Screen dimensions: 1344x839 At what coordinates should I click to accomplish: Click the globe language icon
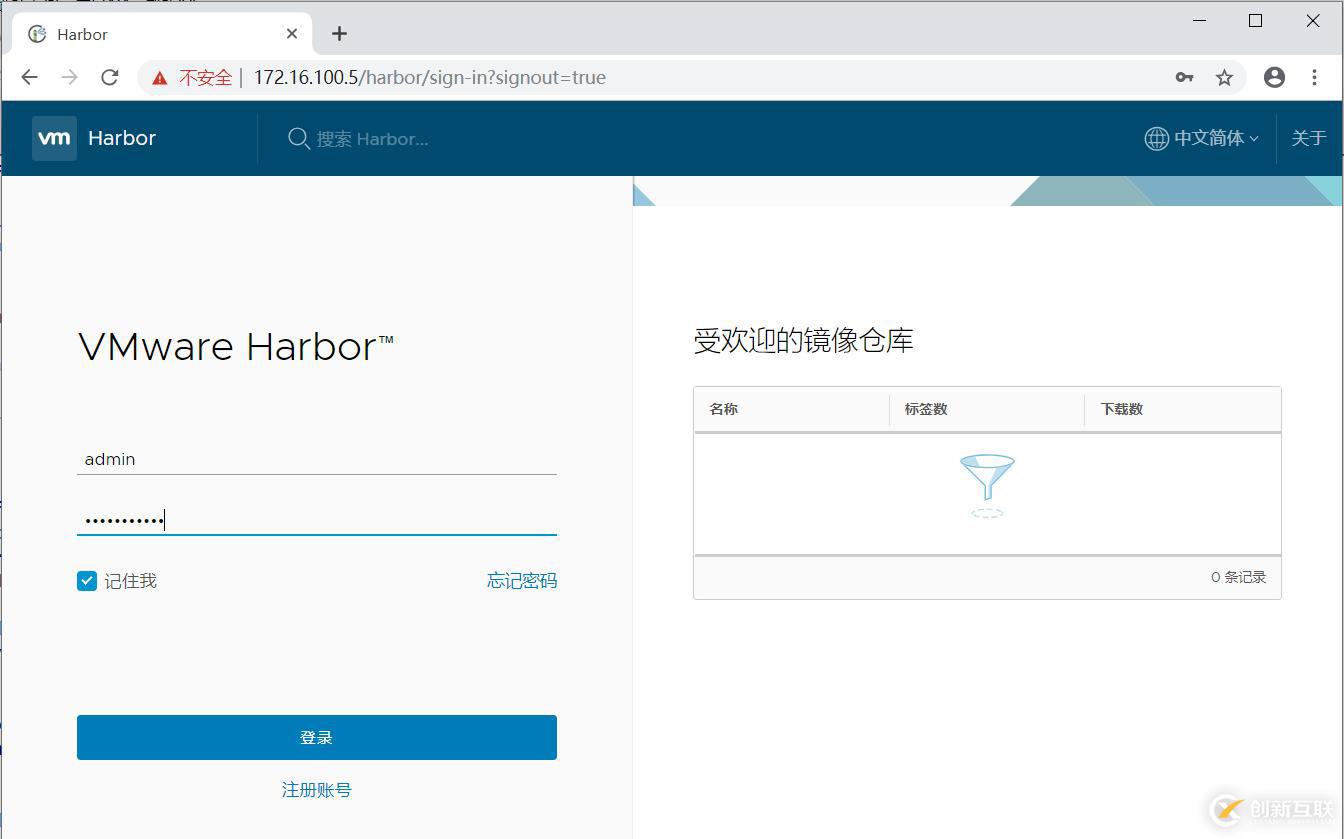coord(1156,138)
